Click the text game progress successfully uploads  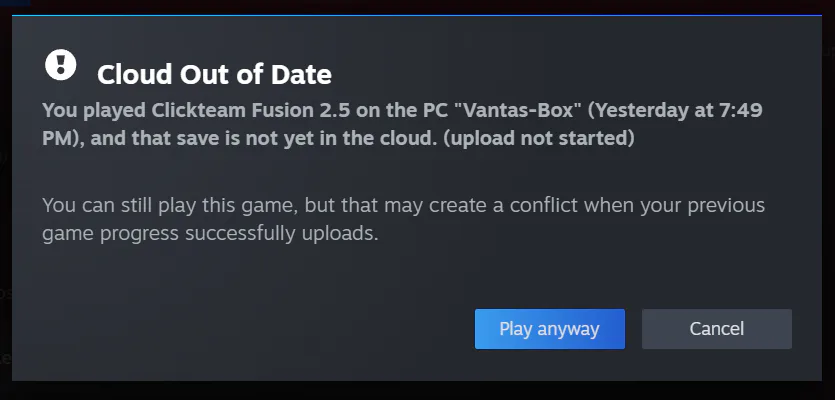(x=210, y=234)
